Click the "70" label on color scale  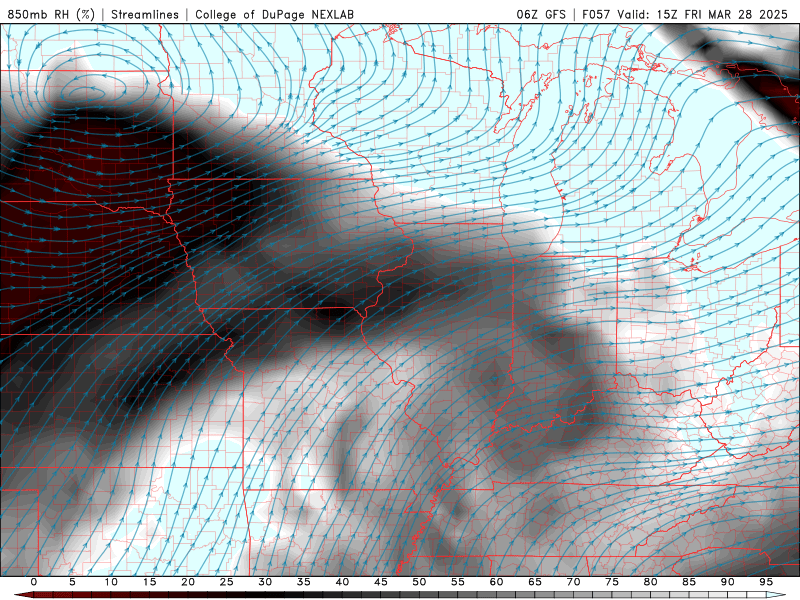tap(573, 582)
